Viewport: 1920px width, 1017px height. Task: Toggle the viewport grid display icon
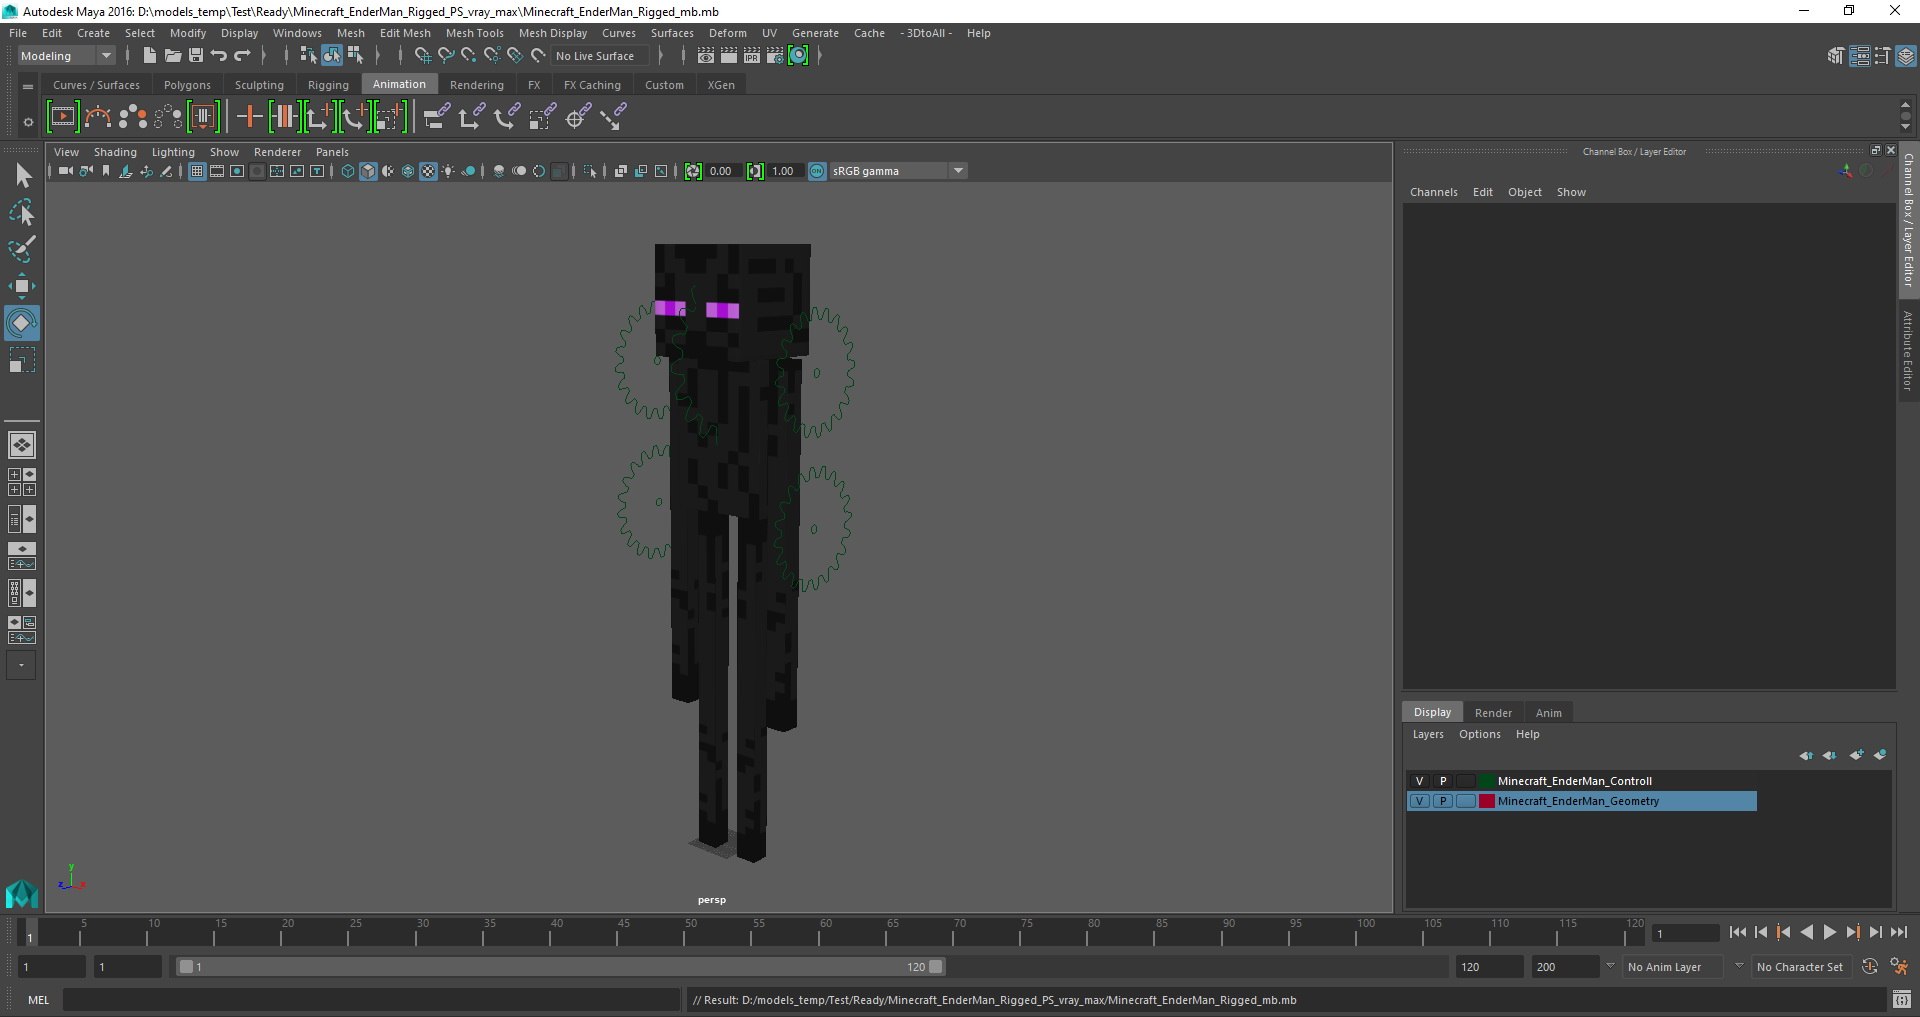197,171
